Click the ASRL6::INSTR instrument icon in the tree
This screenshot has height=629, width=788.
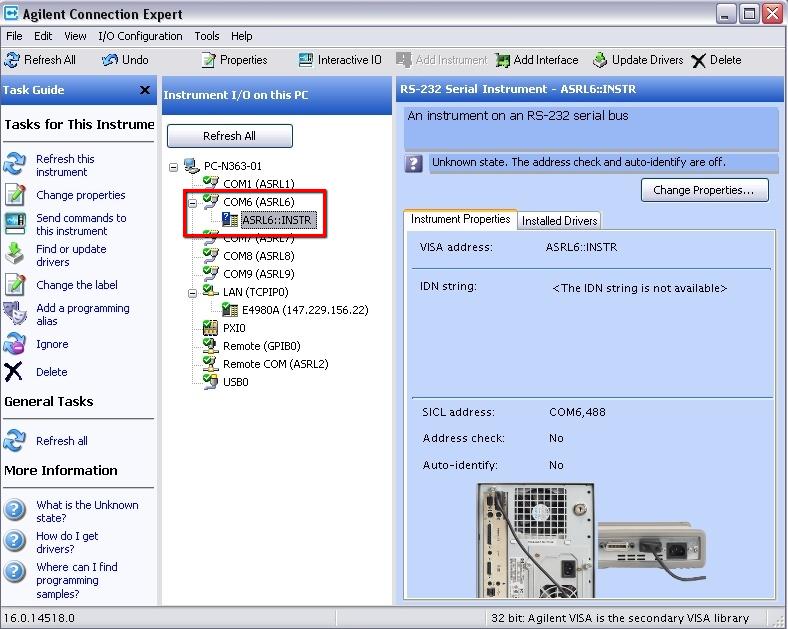(230, 219)
